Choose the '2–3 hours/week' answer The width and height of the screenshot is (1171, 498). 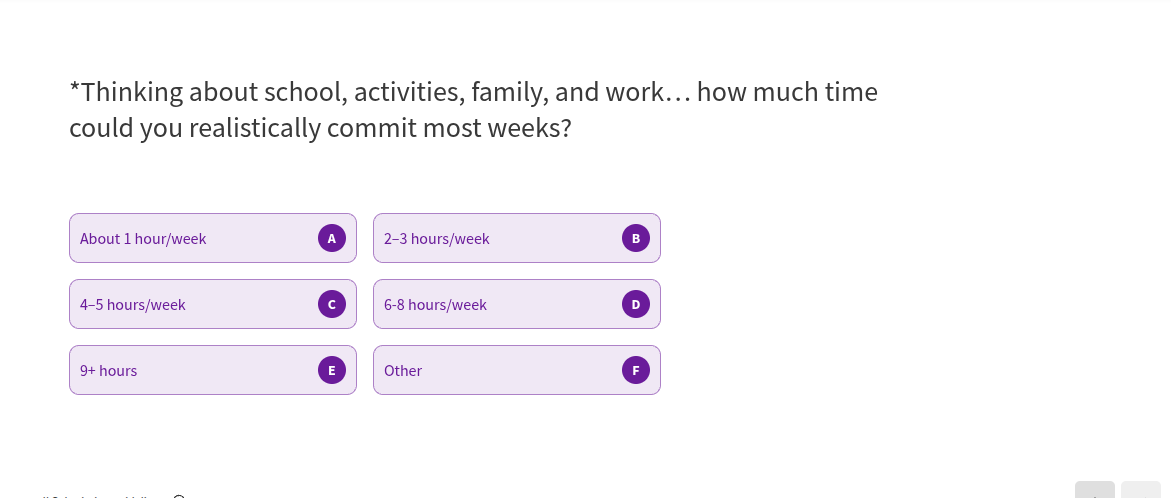point(517,238)
